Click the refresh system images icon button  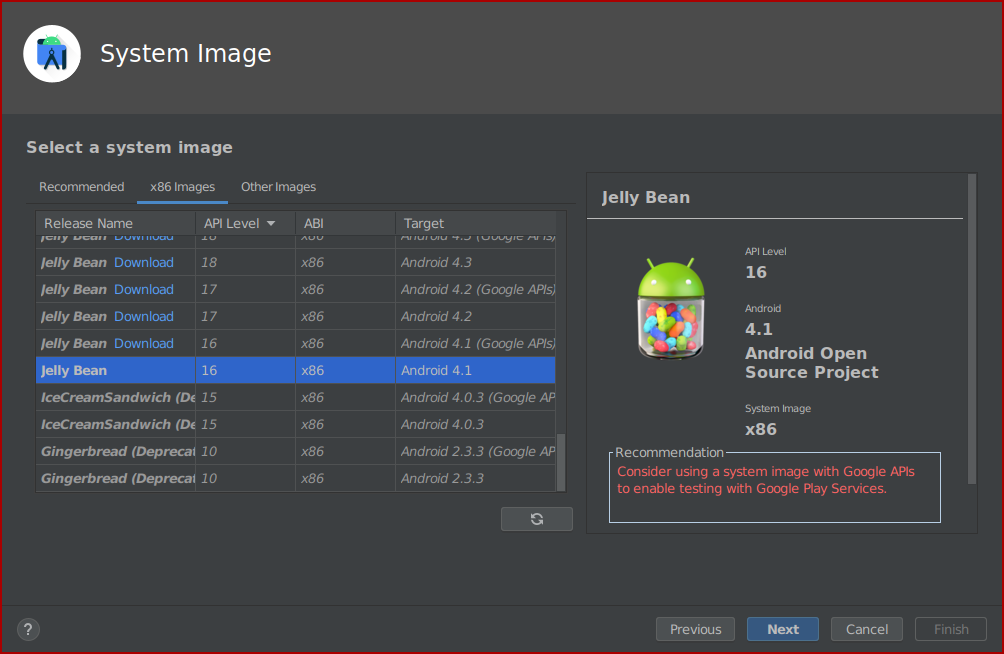coord(537,519)
